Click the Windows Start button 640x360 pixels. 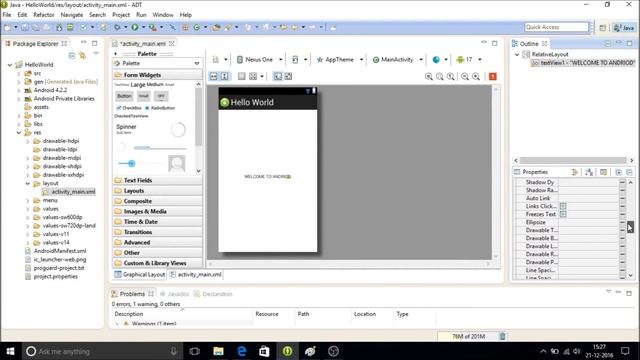pyautogui.click(x=10, y=351)
